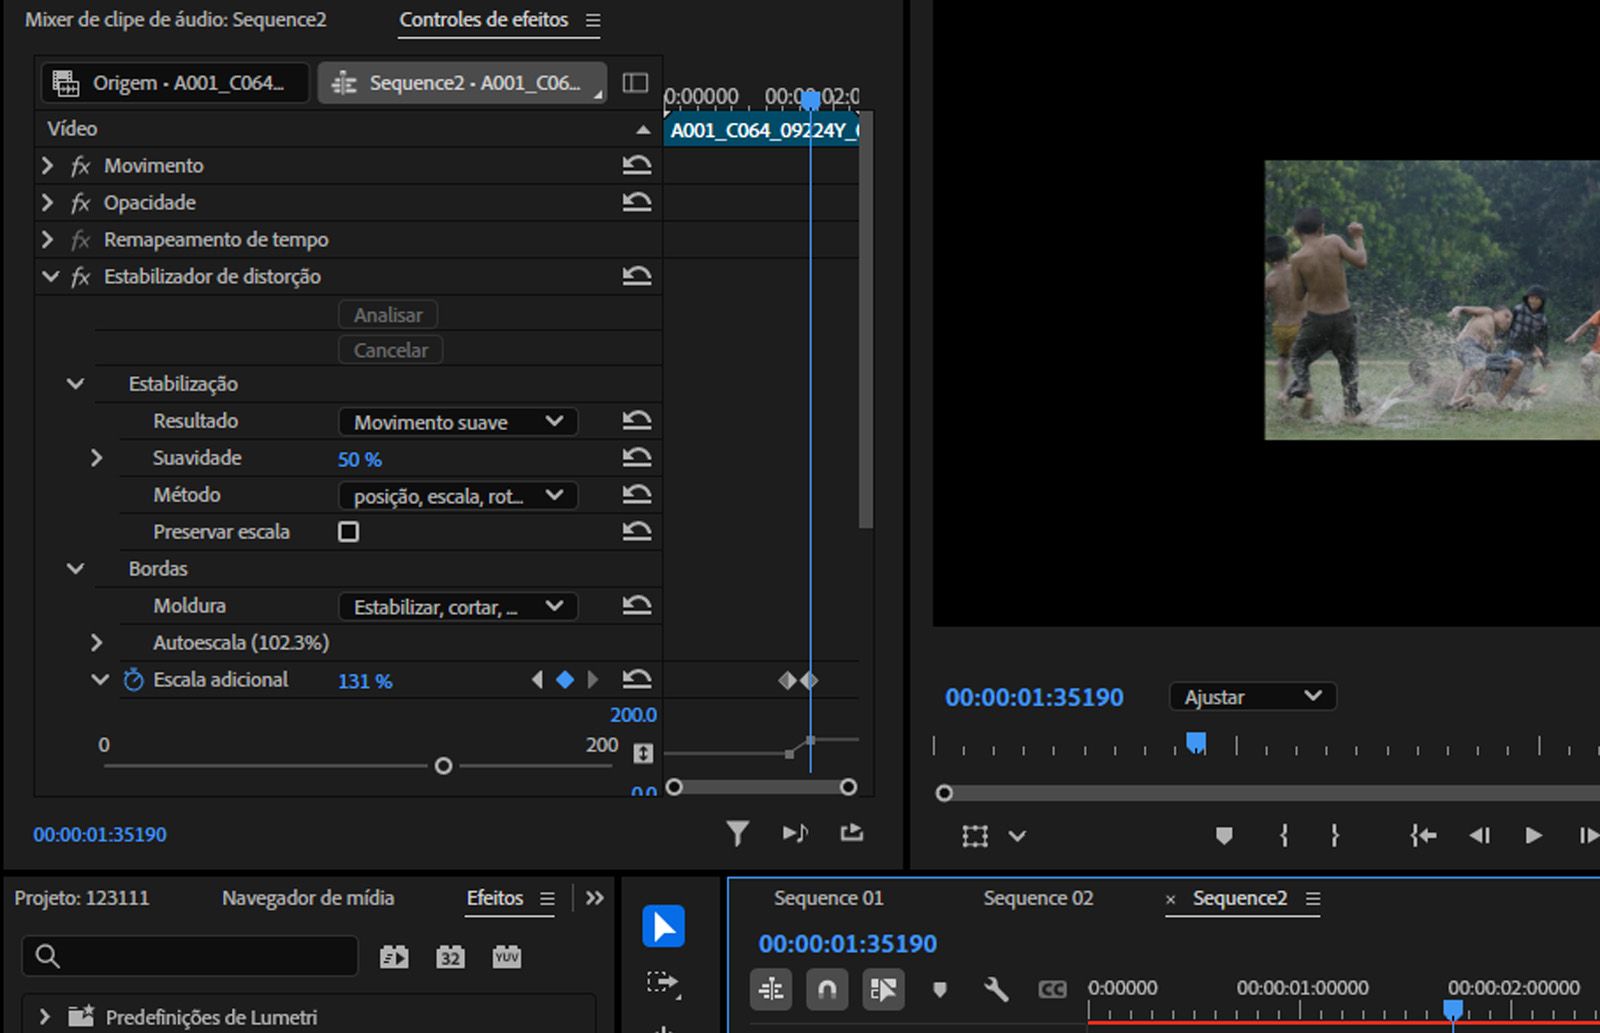Add or remove Escala adicional keyframe
The width and height of the screenshot is (1600, 1033).
pos(565,680)
